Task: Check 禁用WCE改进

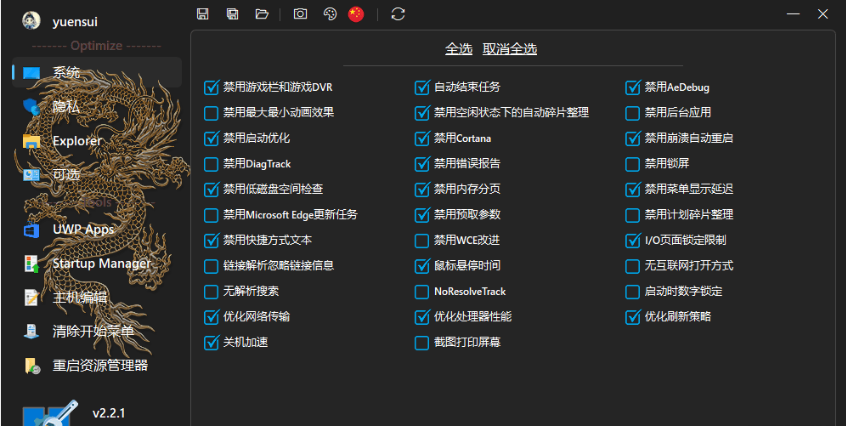Action: (x=421, y=241)
